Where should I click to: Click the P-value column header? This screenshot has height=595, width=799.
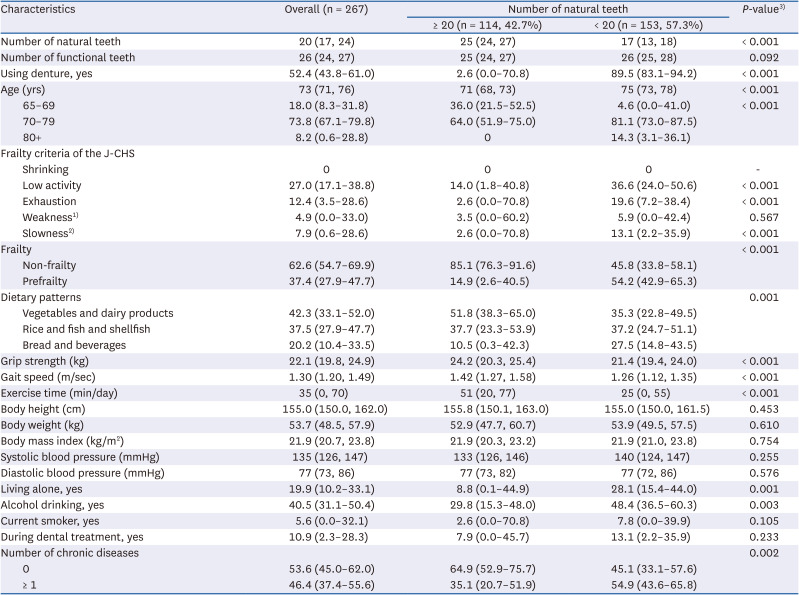pyautogui.click(x=758, y=8)
